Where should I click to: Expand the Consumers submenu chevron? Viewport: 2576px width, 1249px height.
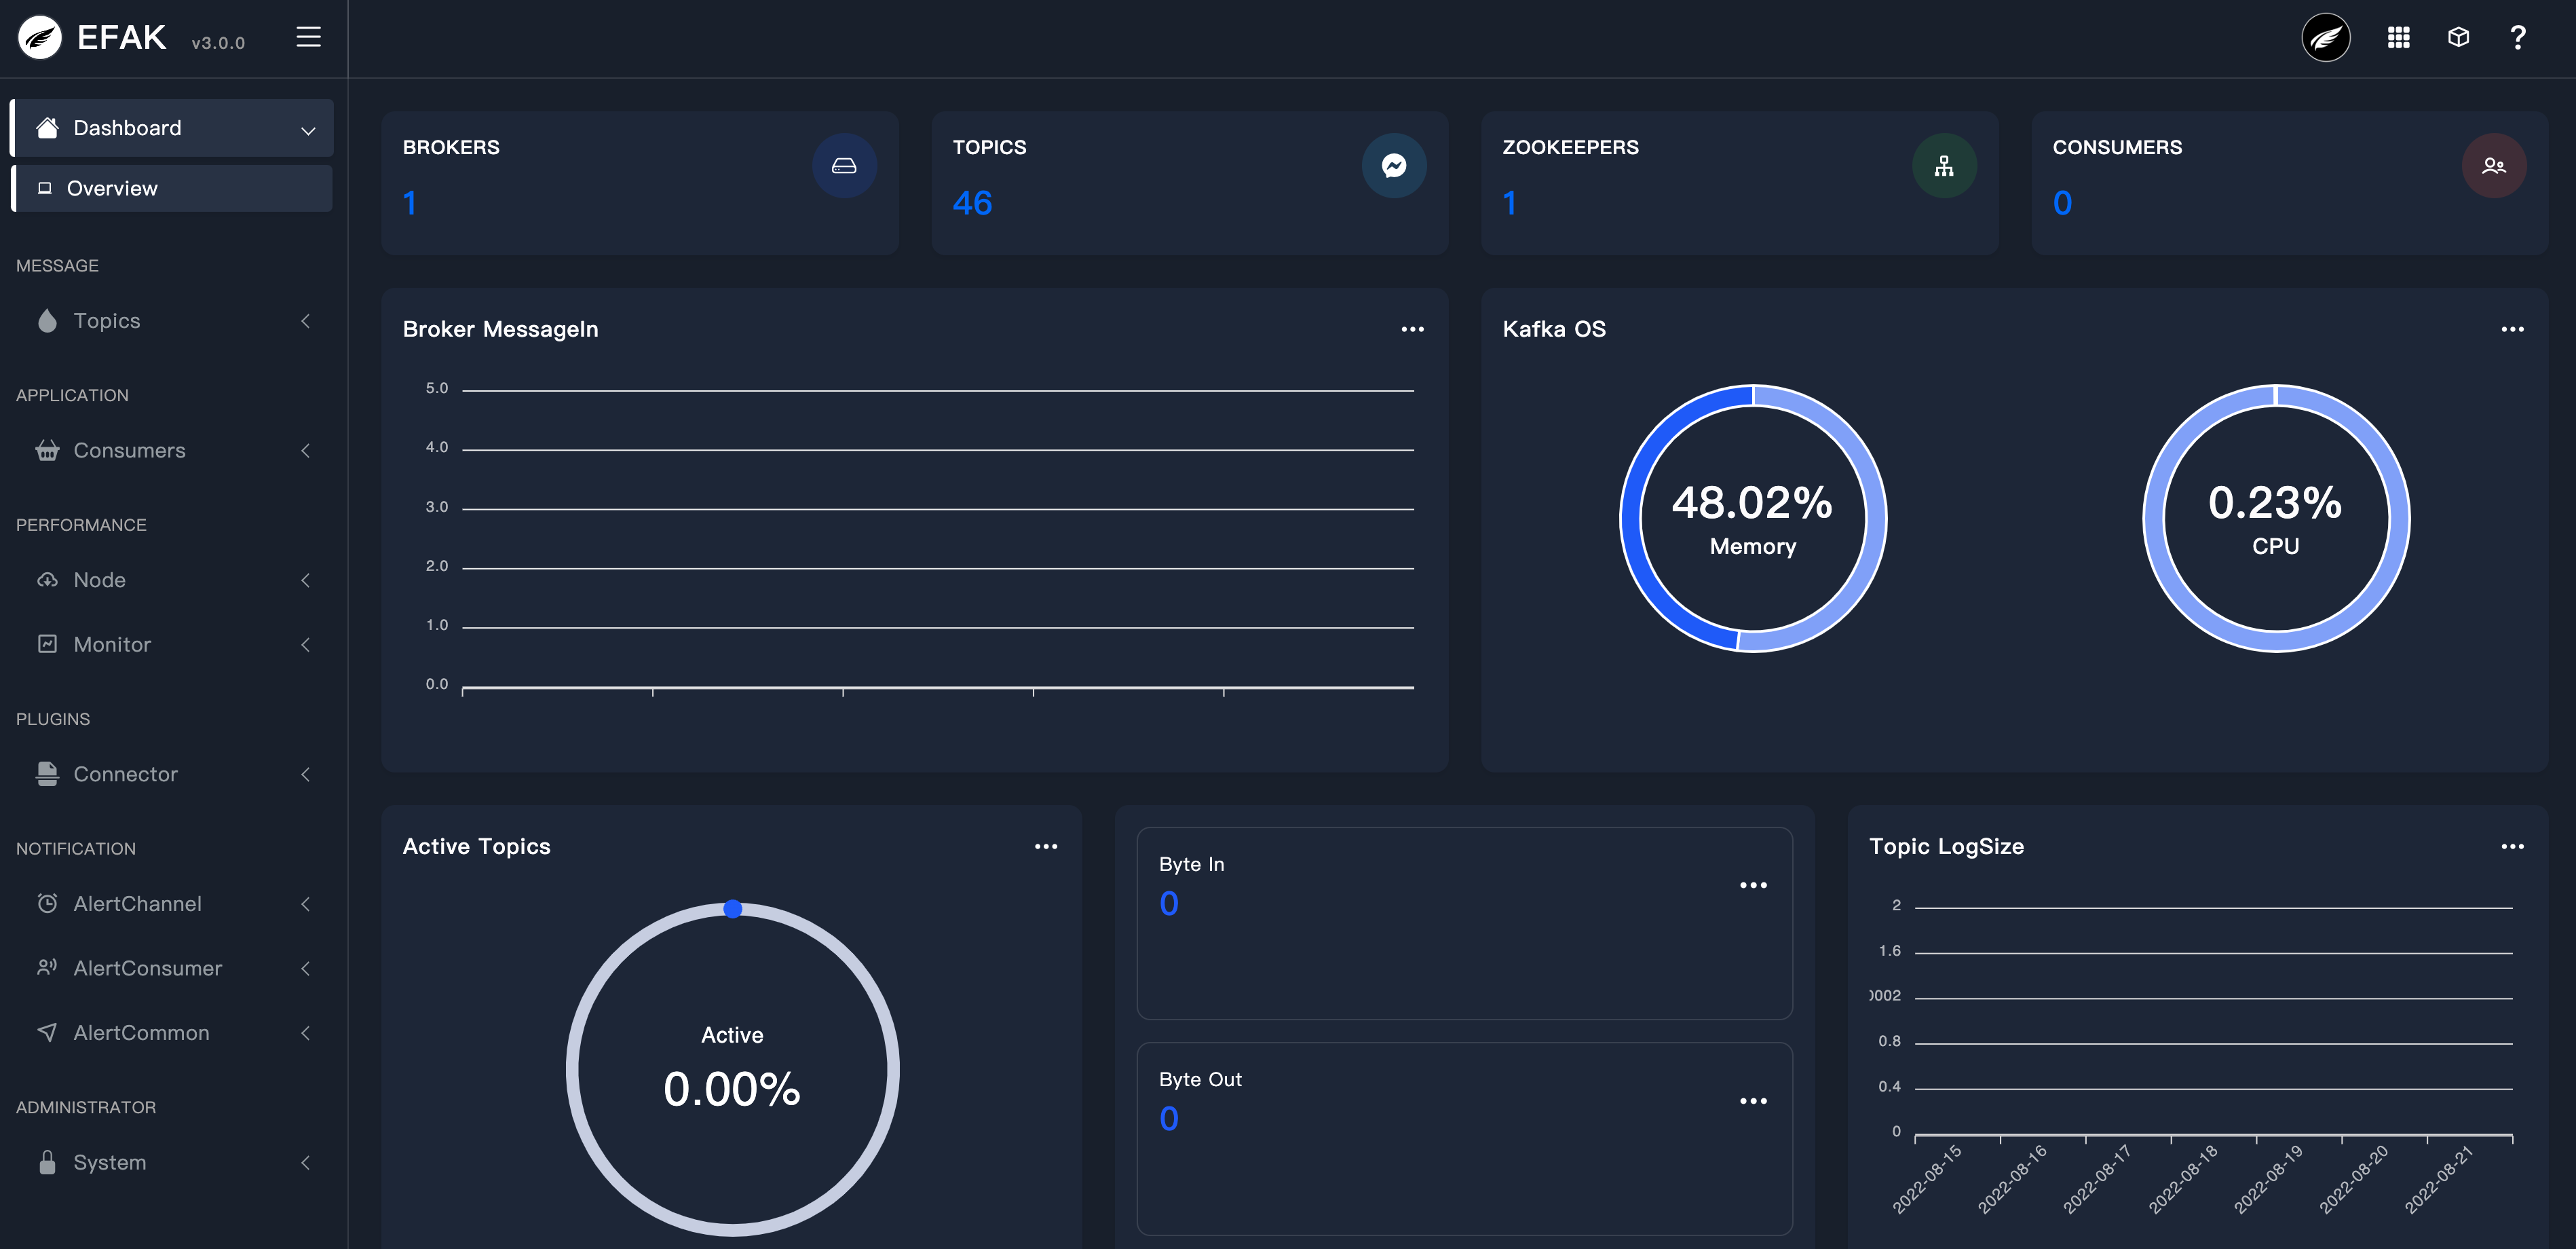pos(306,451)
